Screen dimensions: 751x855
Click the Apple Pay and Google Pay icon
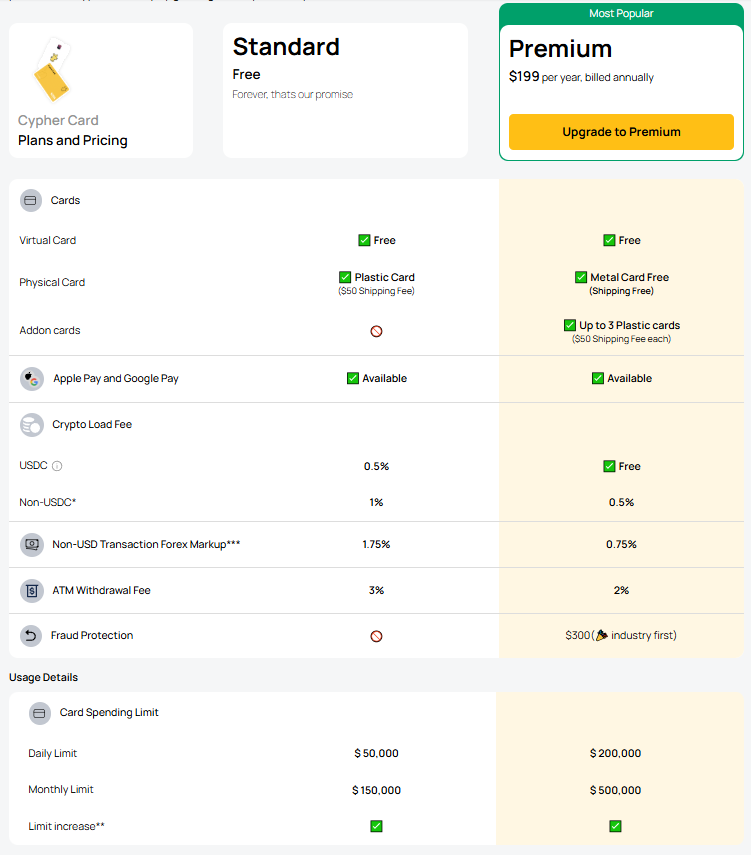32,379
